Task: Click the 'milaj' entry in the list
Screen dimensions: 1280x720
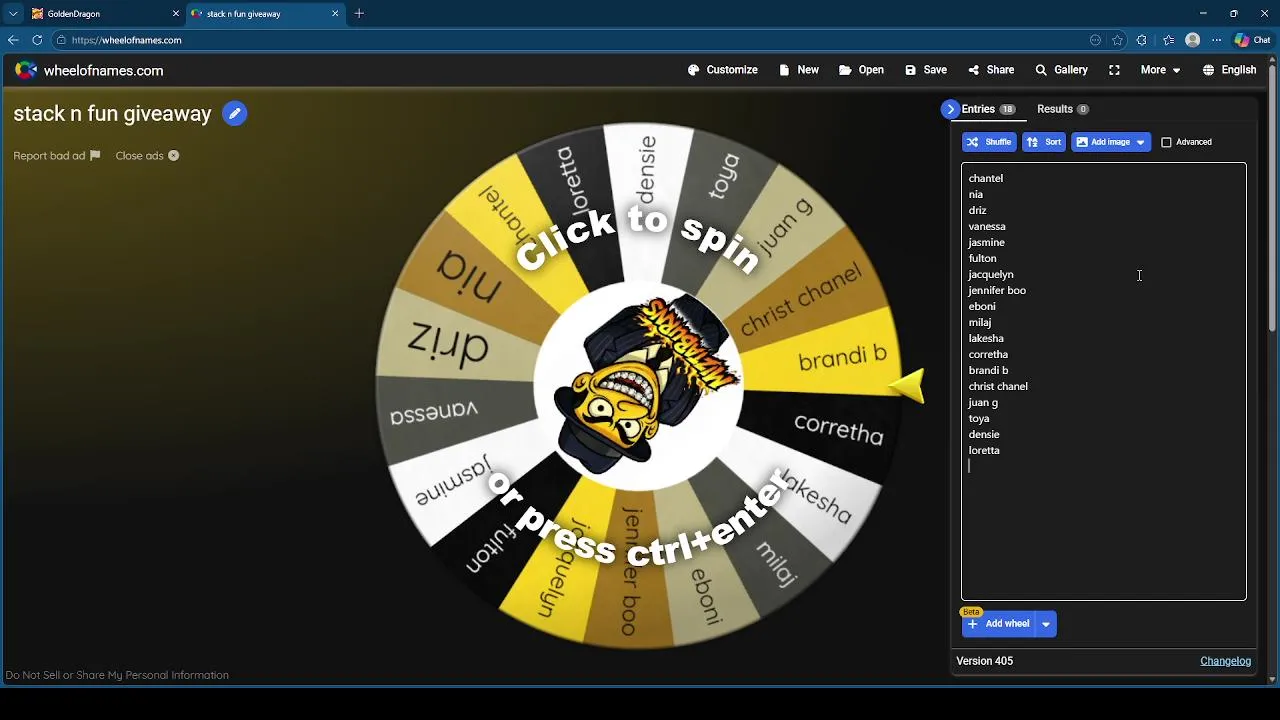Action: [x=979, y=322]
